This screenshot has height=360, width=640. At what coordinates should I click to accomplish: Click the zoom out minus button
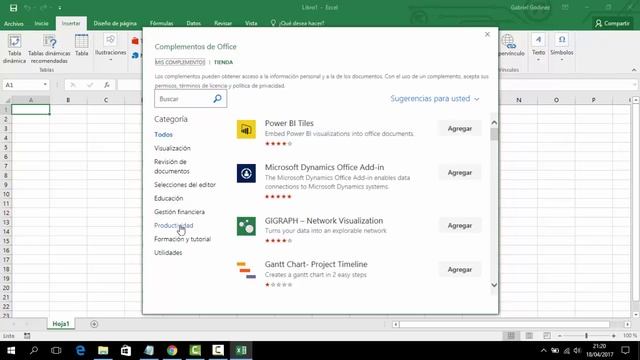click(560, 336)
